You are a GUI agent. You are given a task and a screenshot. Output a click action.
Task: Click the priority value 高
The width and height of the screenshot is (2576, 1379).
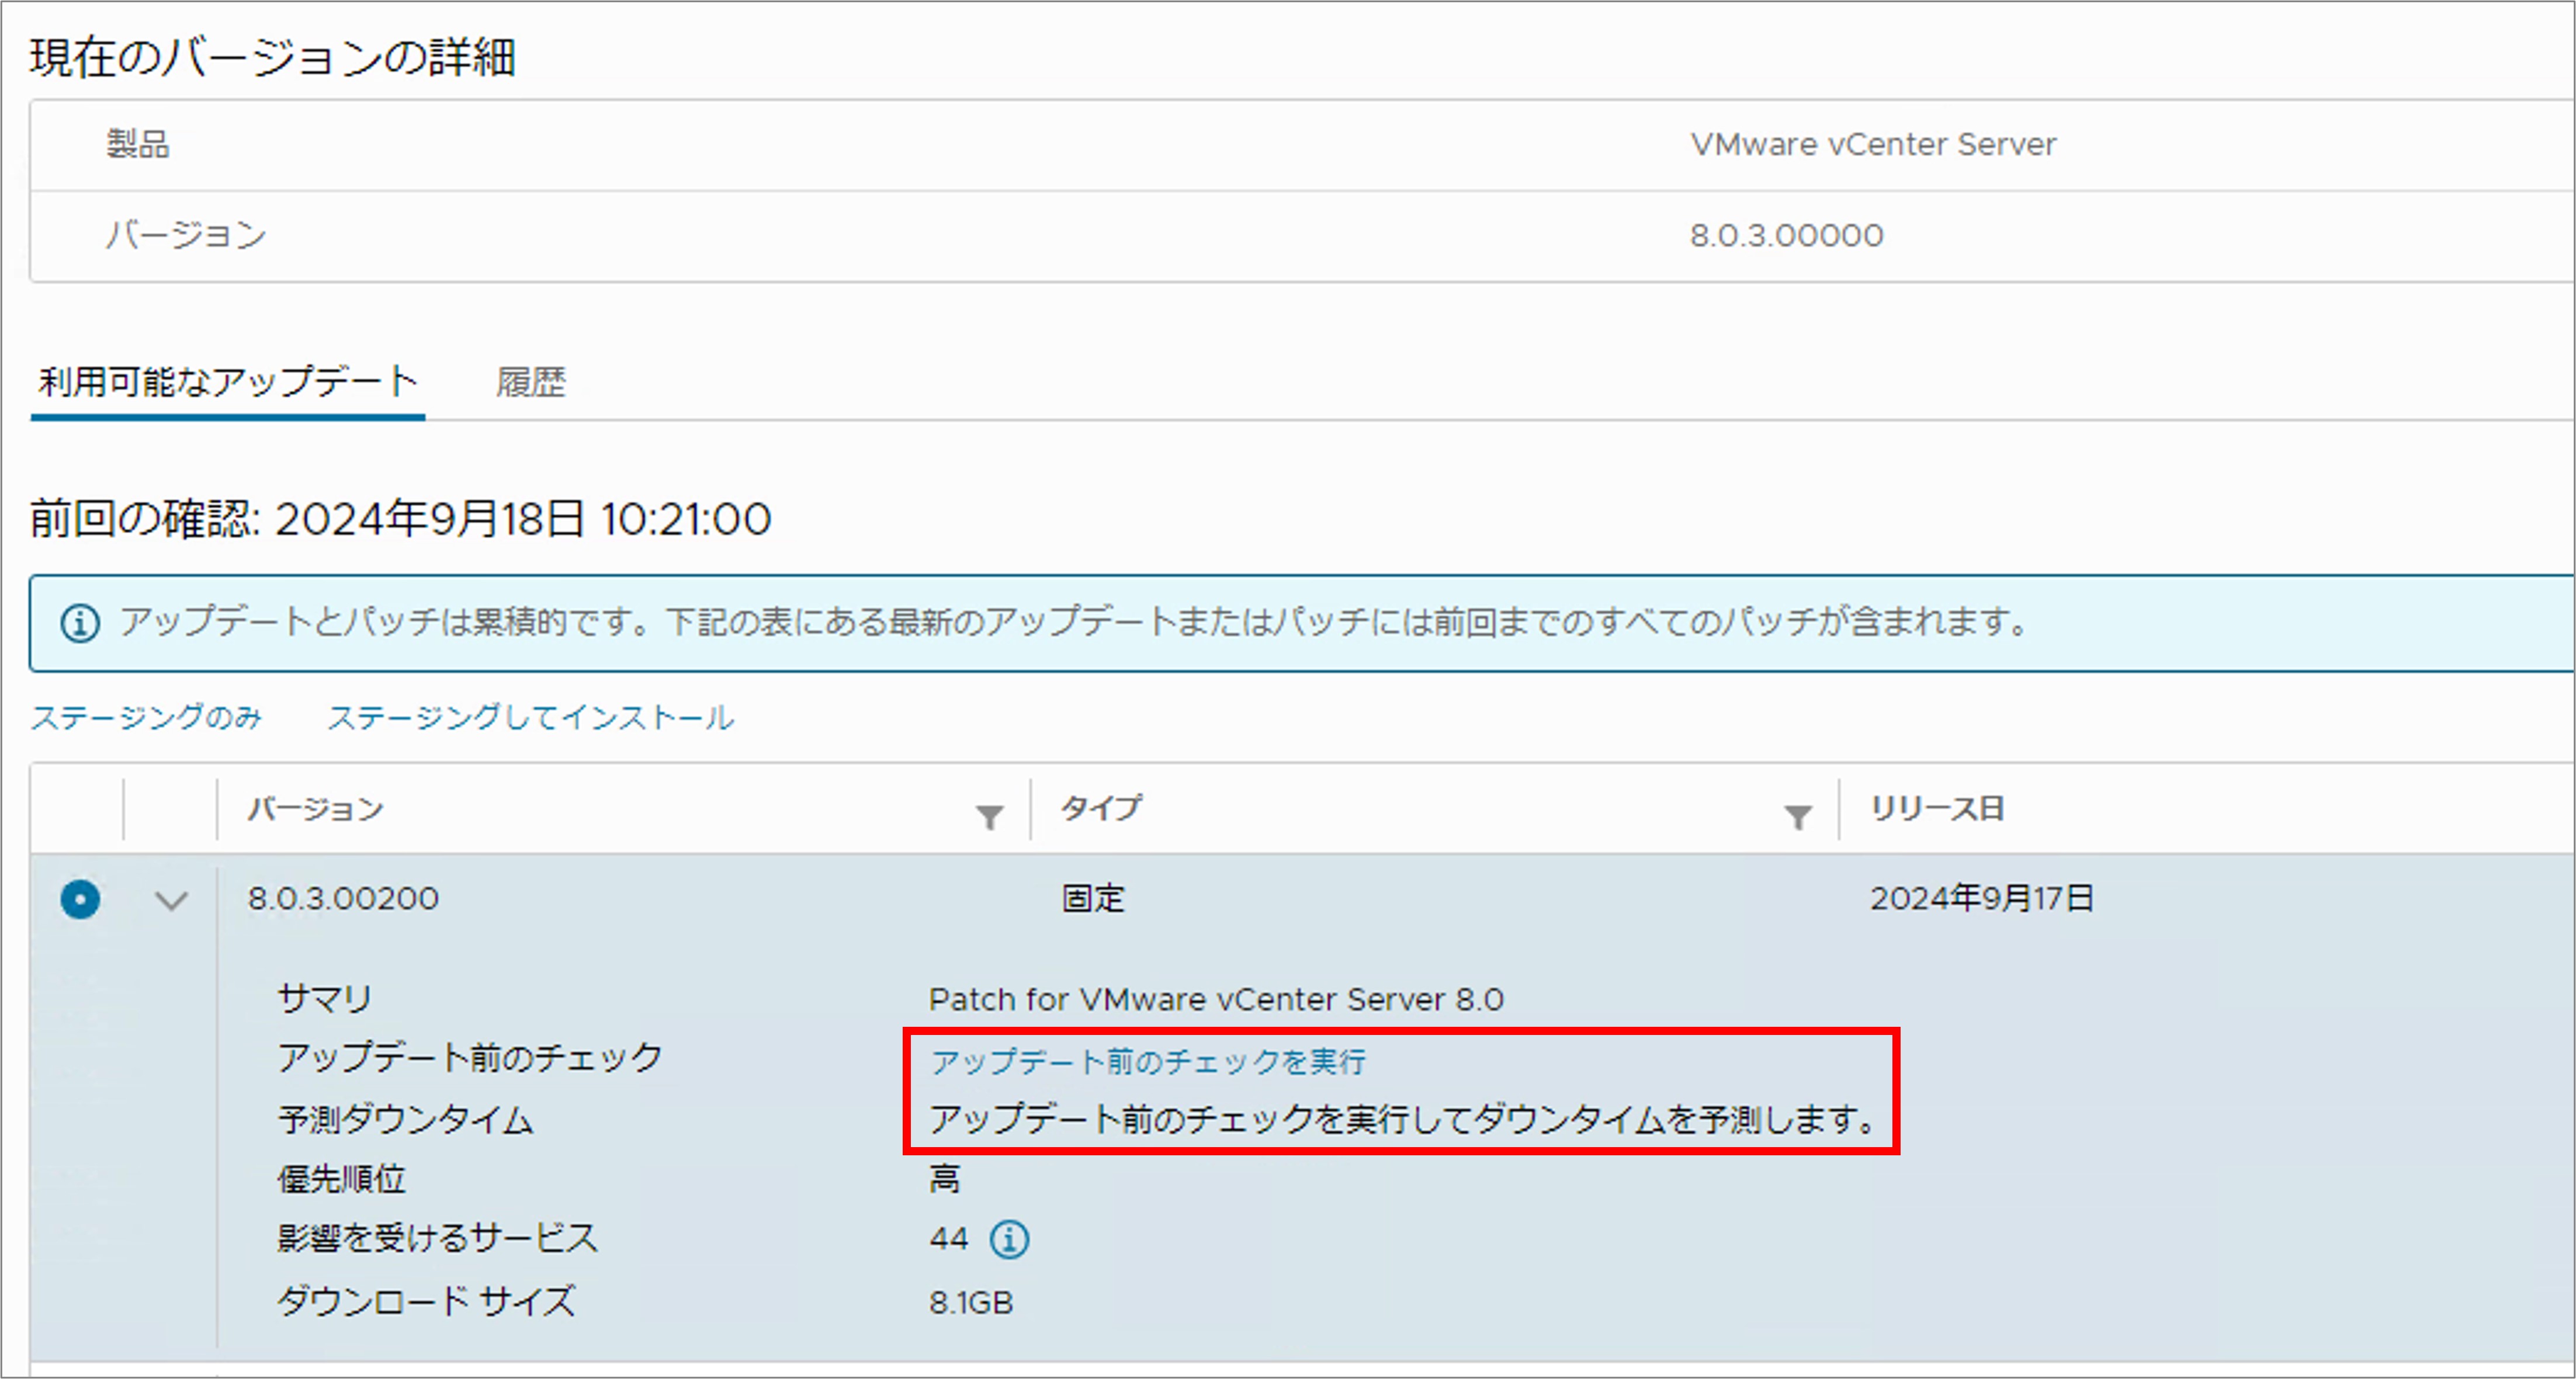[945, 1179]
